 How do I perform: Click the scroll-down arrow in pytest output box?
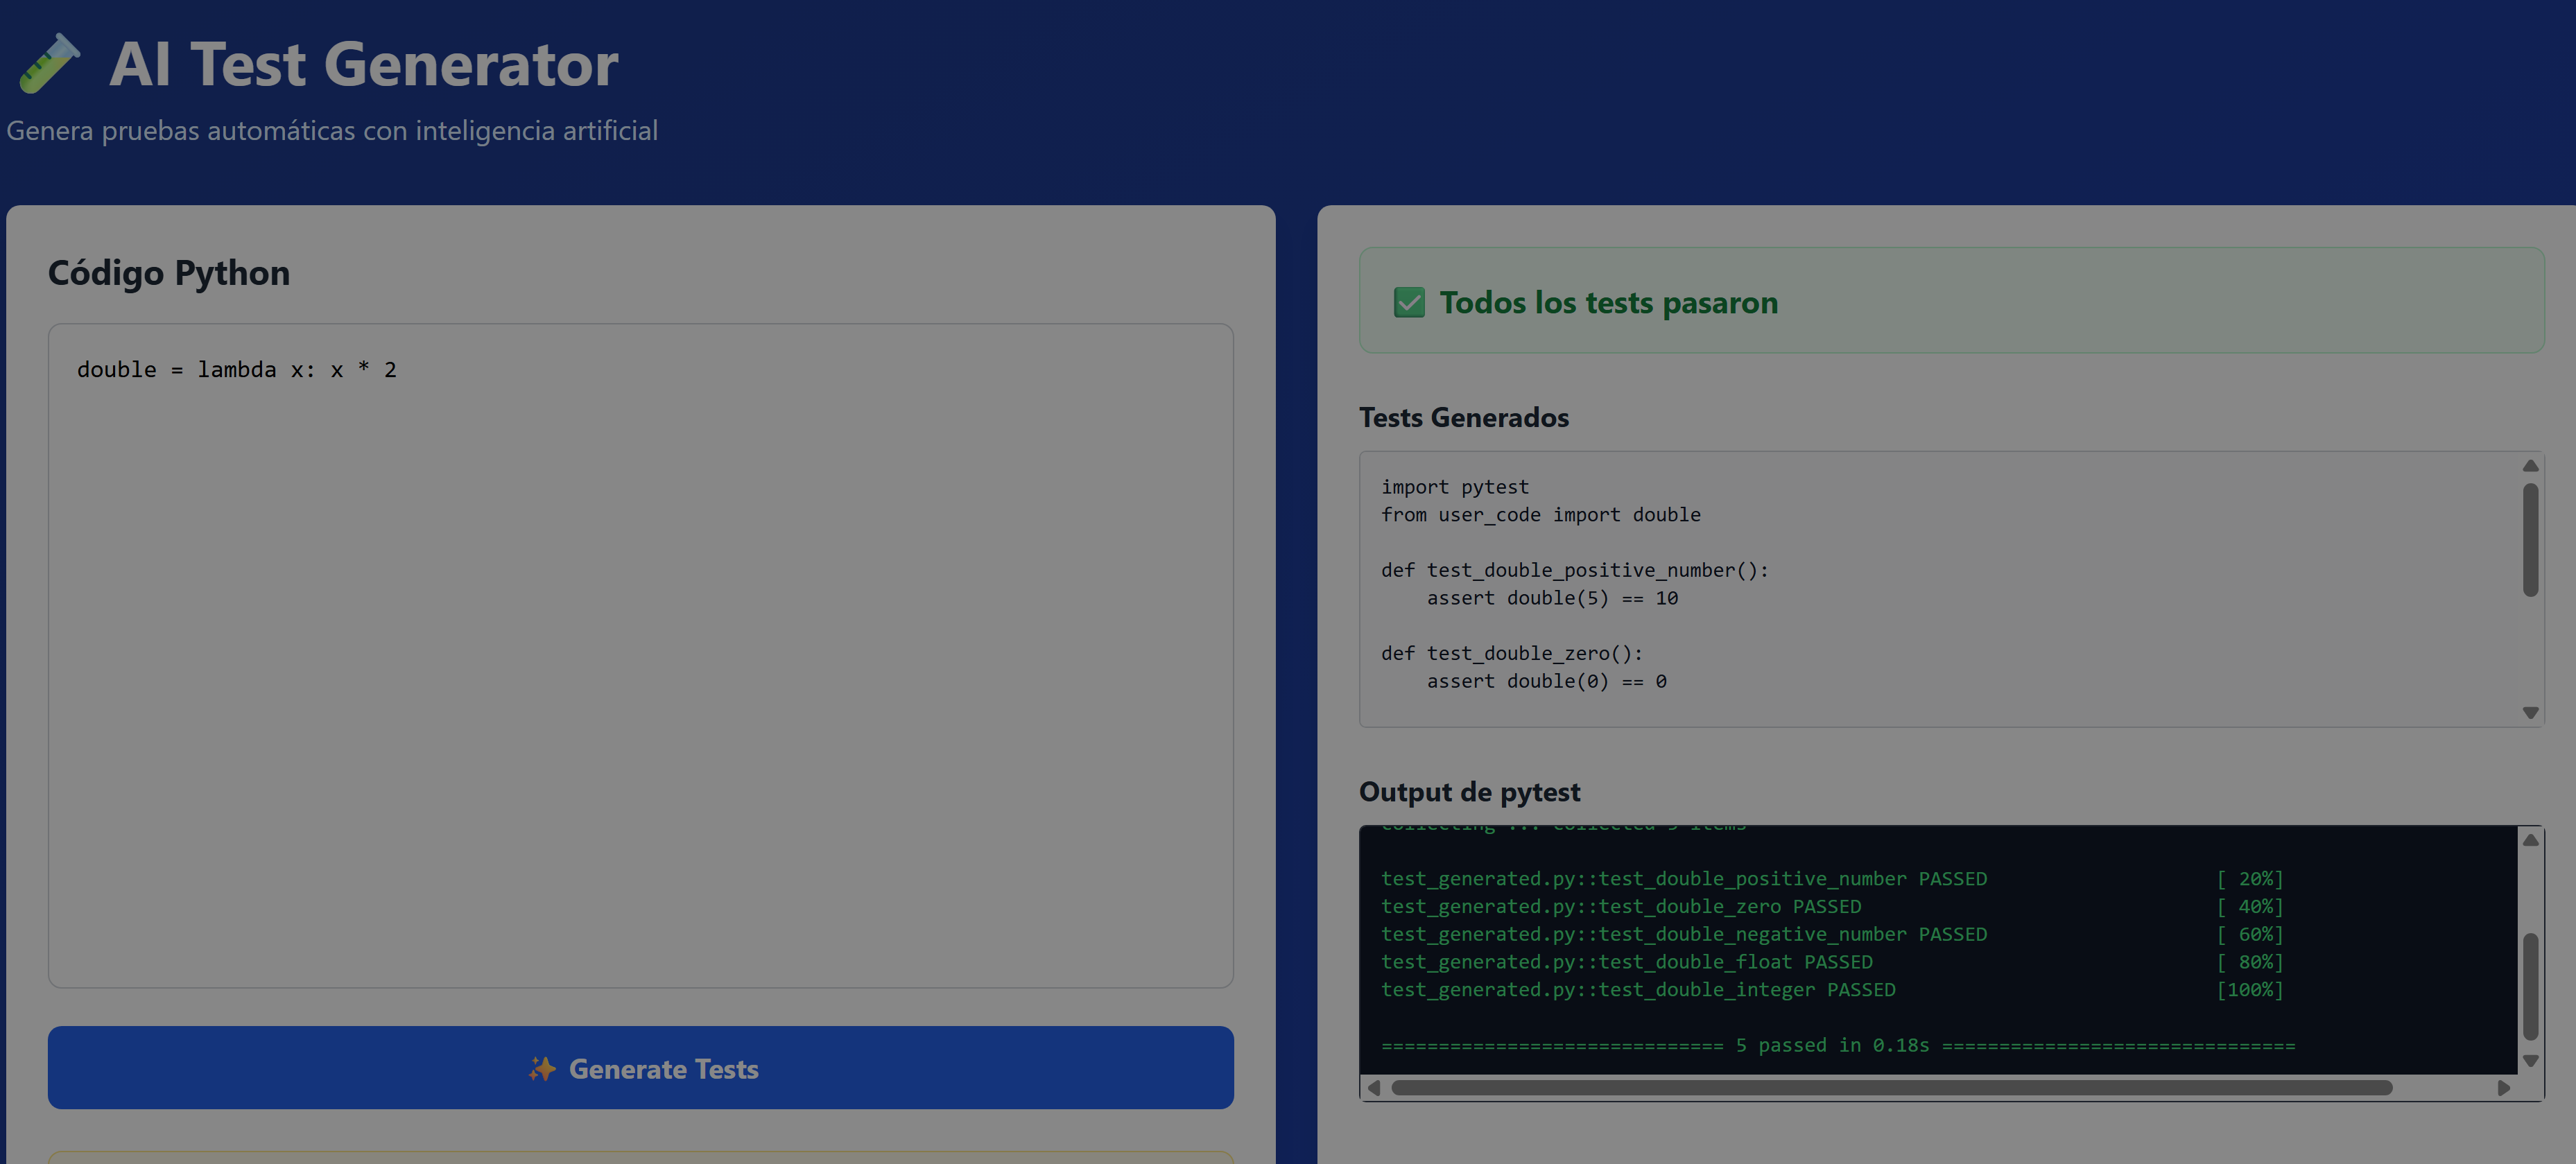point(2530,1061)
